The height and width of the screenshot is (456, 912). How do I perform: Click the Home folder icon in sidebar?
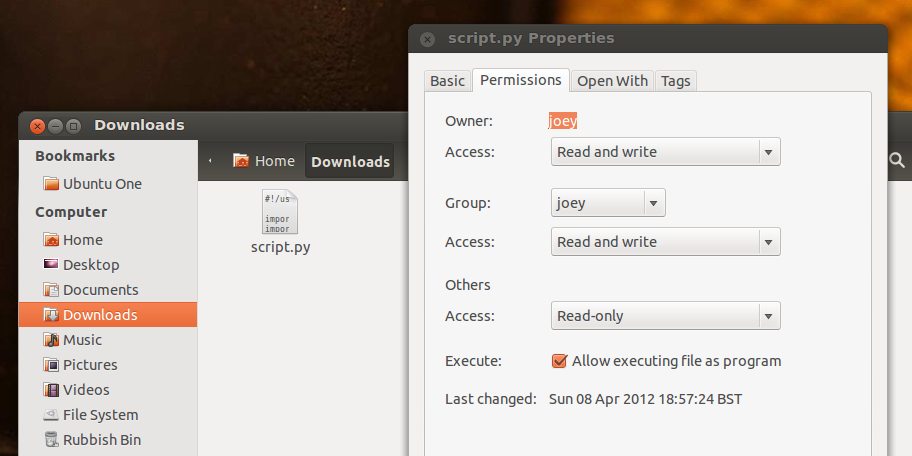pyautogui.click(x=51, y=240)
